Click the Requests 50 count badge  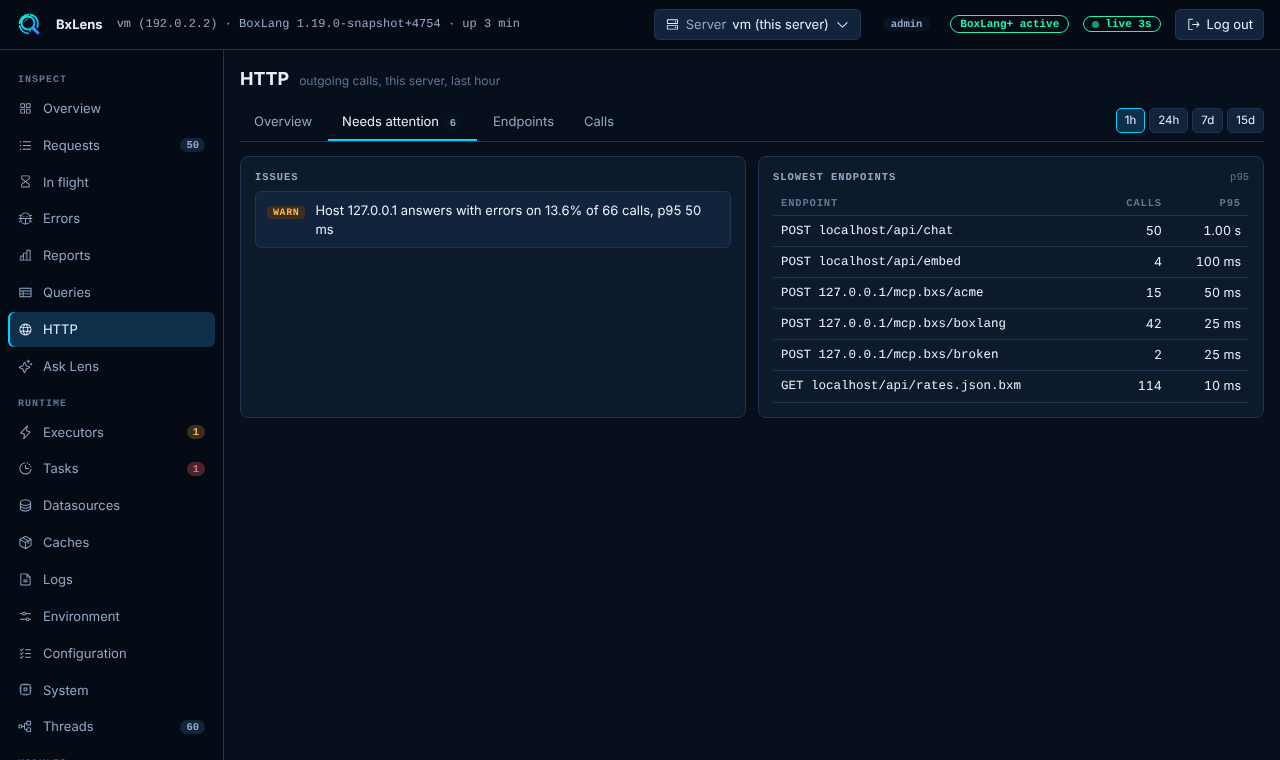(x=192, y=145)
